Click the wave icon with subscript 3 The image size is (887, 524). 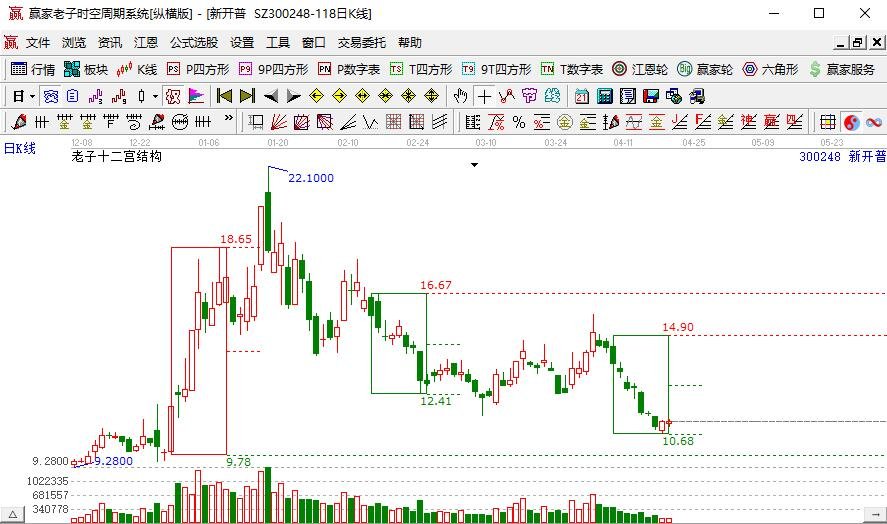tap(96, 97)
